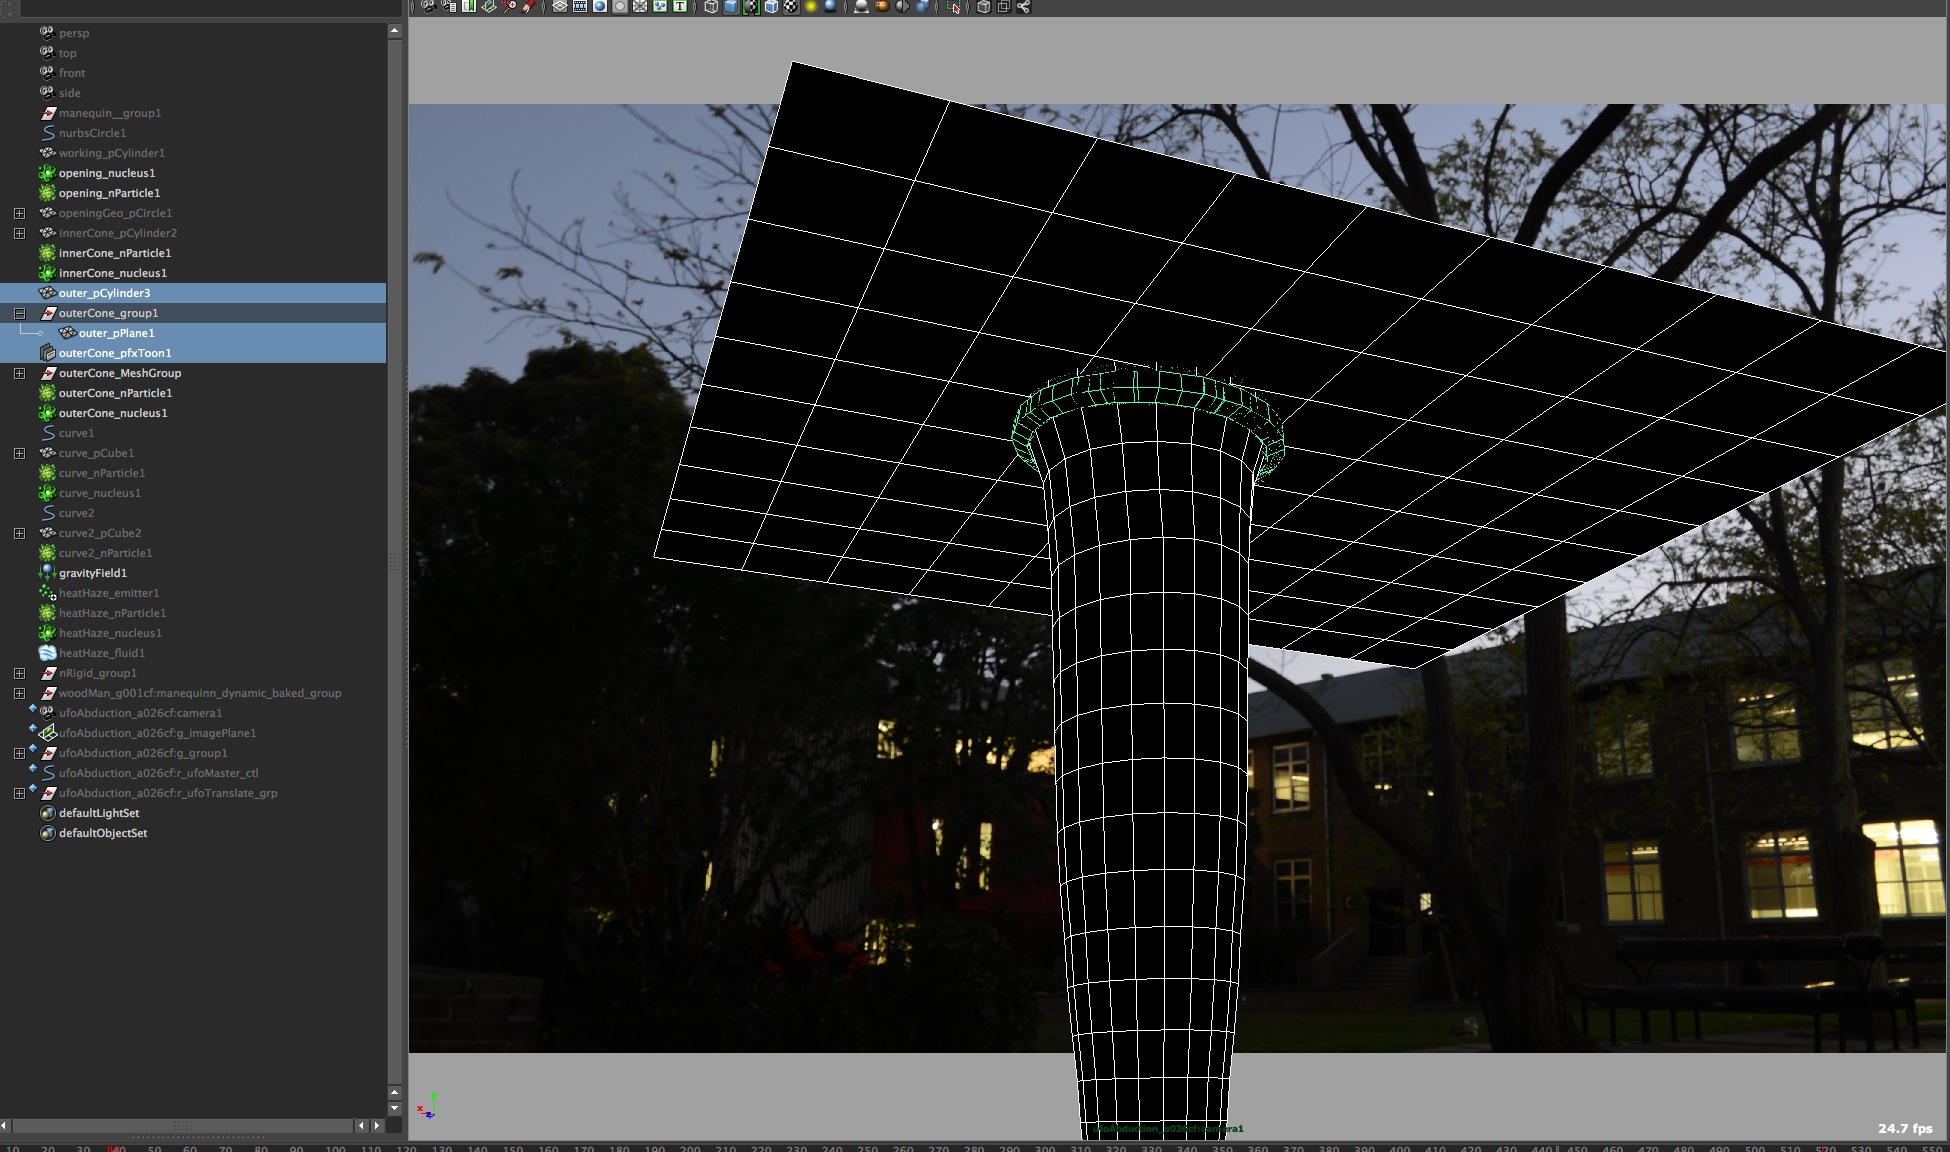This screenshot has width=1950, height=1152.
Task: Switch to wireframe display cube icon
Action: [x=710, y=6]
